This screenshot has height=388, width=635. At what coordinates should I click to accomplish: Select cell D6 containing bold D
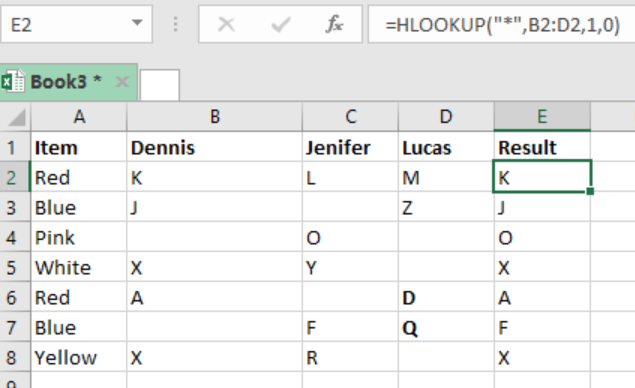446,297
